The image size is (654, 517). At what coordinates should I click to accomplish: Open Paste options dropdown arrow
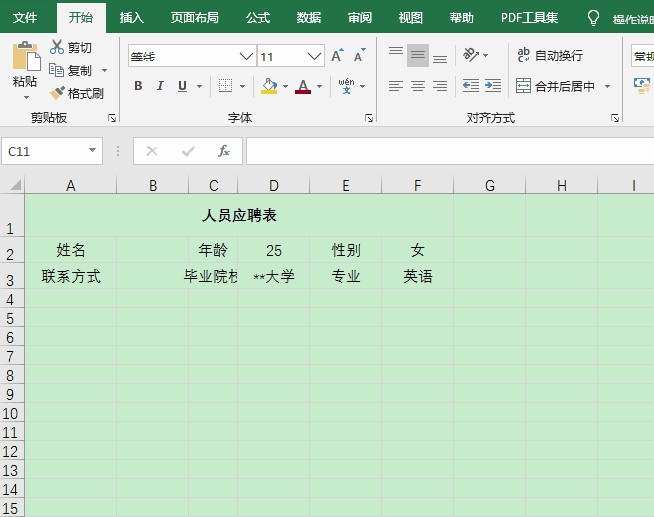point(26,98)
